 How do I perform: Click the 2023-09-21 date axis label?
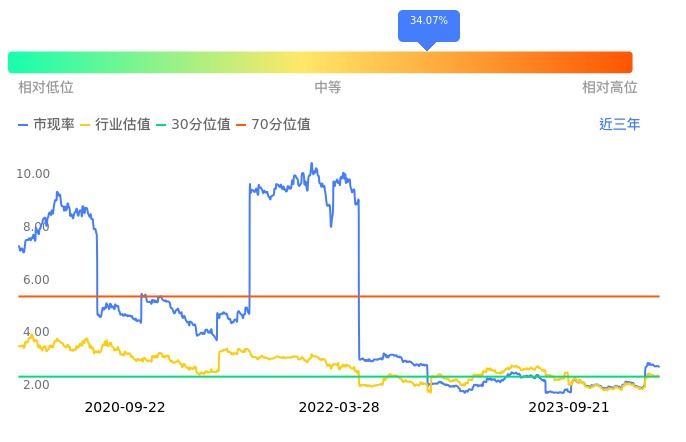pos(569,408)
